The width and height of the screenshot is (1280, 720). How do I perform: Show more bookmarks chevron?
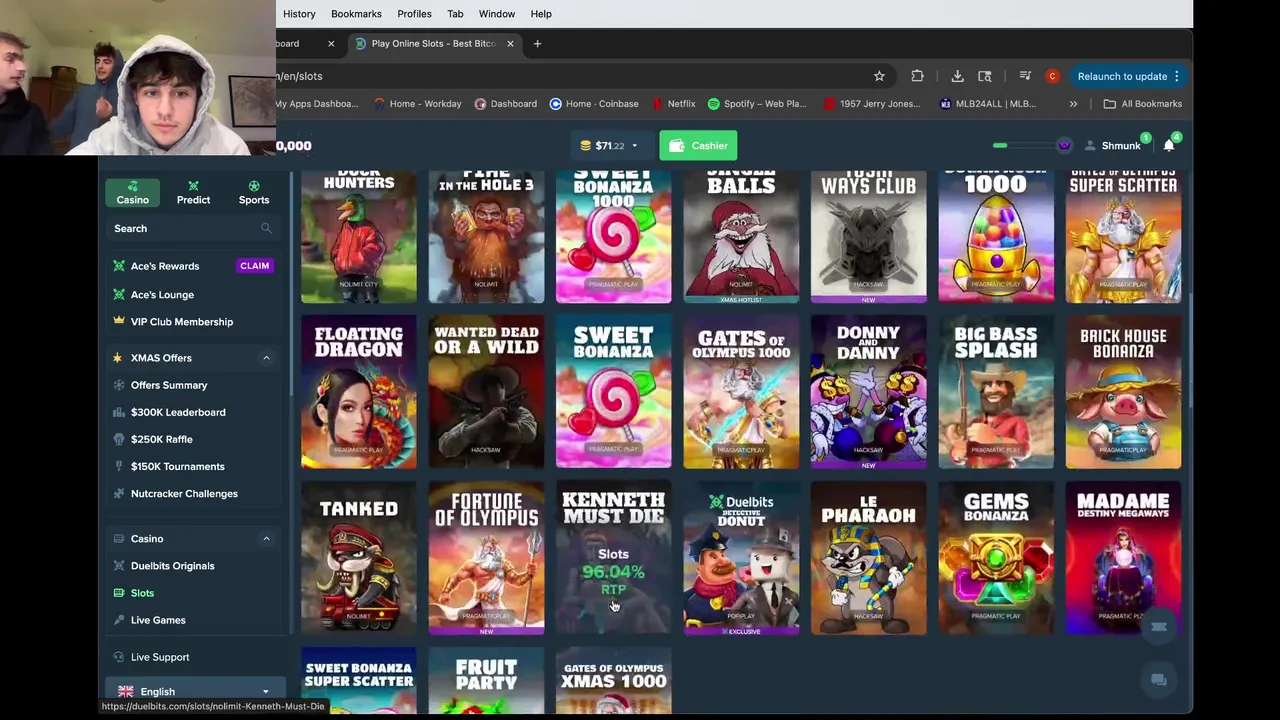pyautogui.click(x=1073, y=104)
